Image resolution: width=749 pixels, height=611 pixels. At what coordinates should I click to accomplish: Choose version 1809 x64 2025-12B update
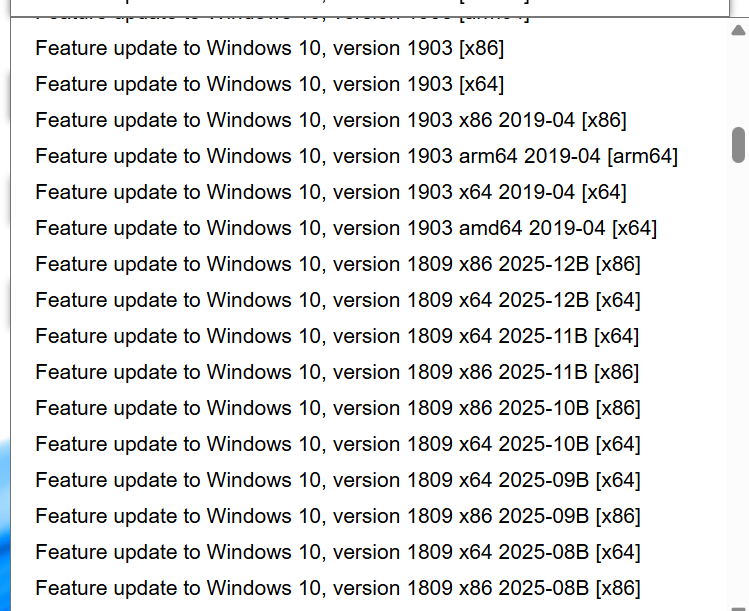pos(337,300)
